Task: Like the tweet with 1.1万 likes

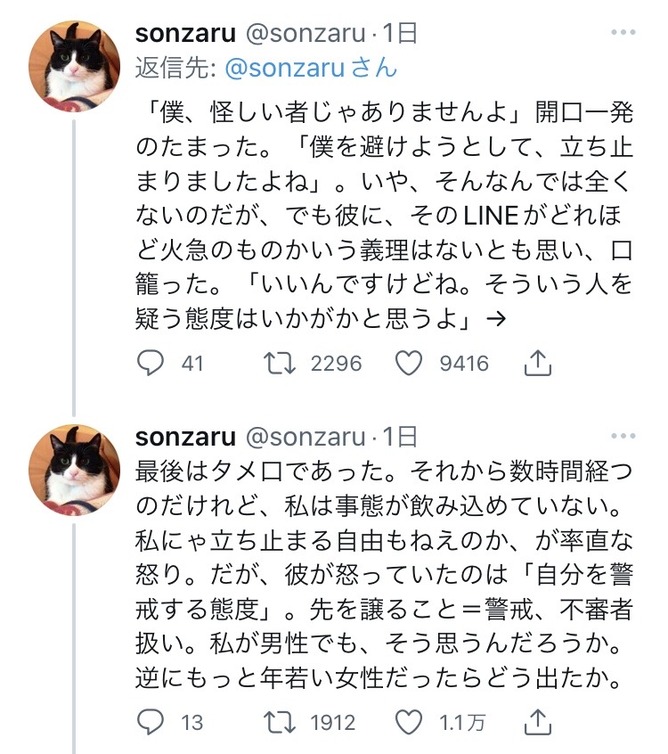Action: pos(410,720)
